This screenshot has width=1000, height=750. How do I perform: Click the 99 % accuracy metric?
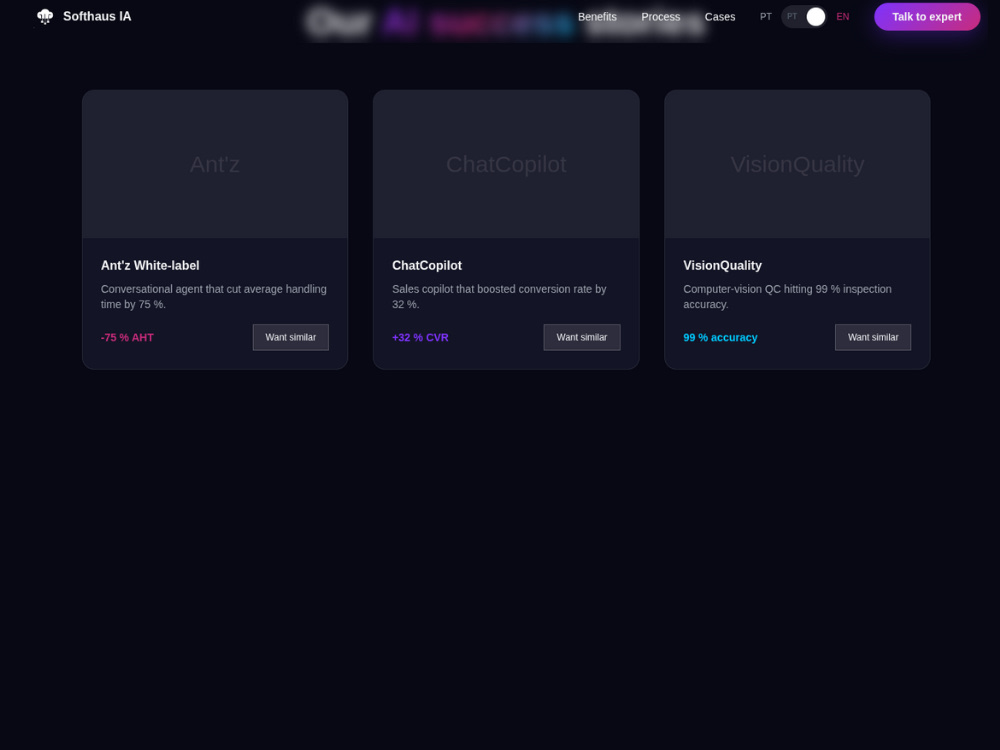pos(720,337)
